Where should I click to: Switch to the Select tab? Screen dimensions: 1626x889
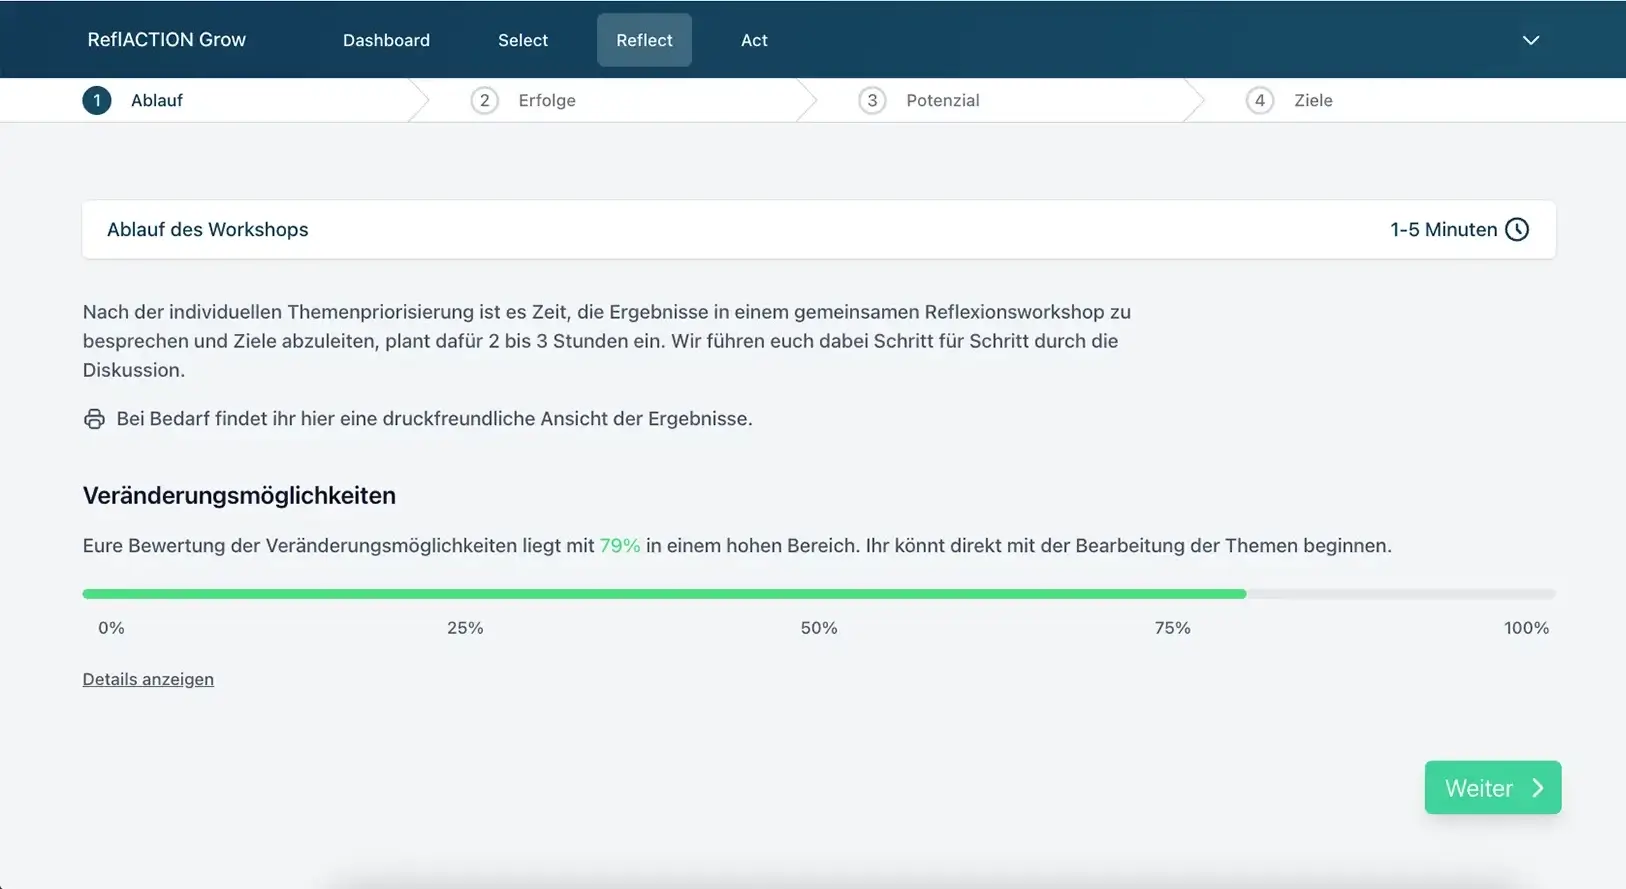(523, 40)
